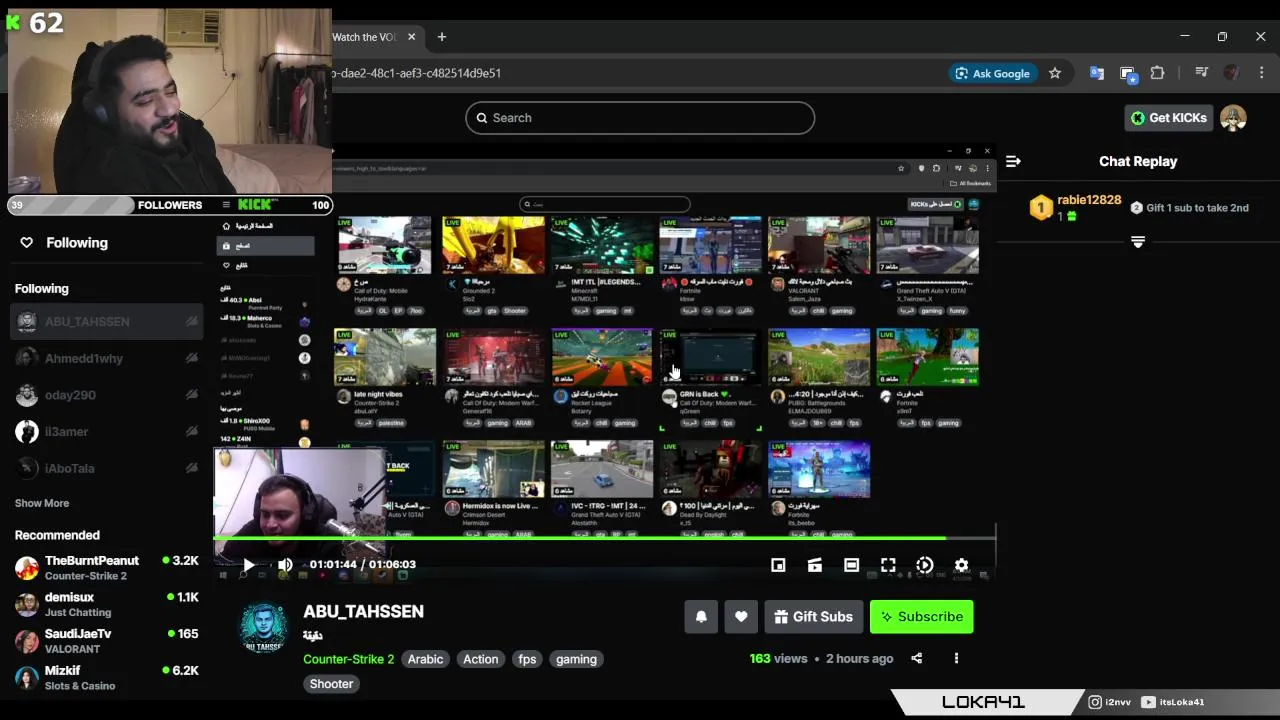
Task: Click the ABU_TAHSSEN channel name heading
Action: [364, 611]
